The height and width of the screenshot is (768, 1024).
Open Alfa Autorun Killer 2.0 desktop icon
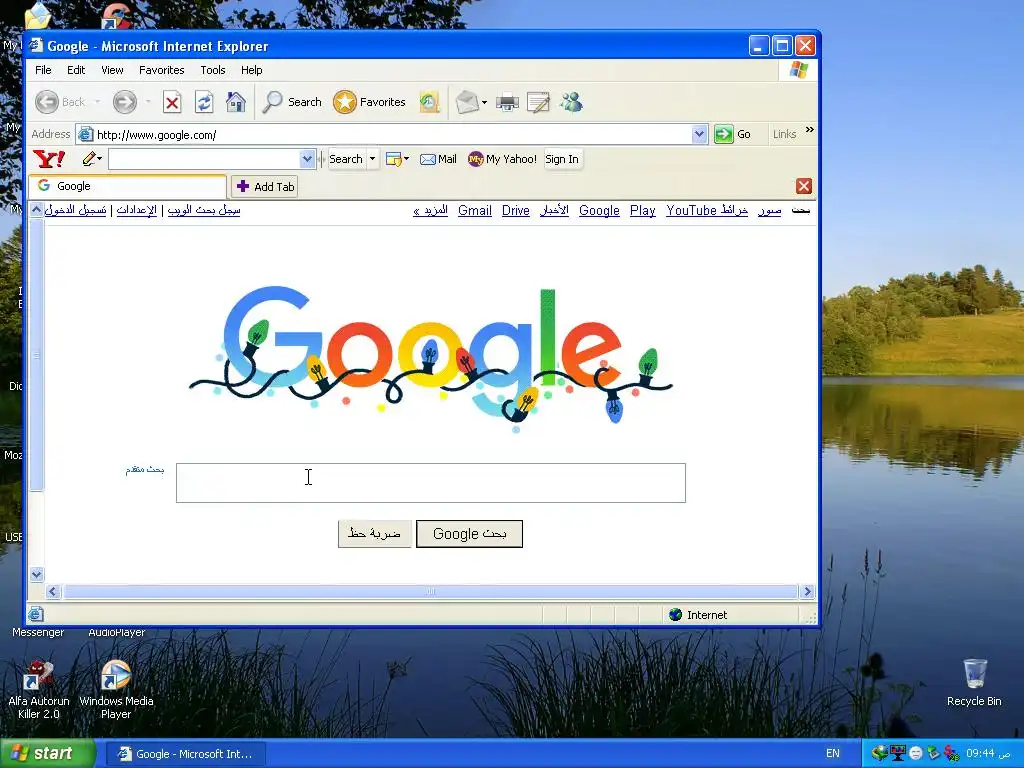click(x=39, y=688)
